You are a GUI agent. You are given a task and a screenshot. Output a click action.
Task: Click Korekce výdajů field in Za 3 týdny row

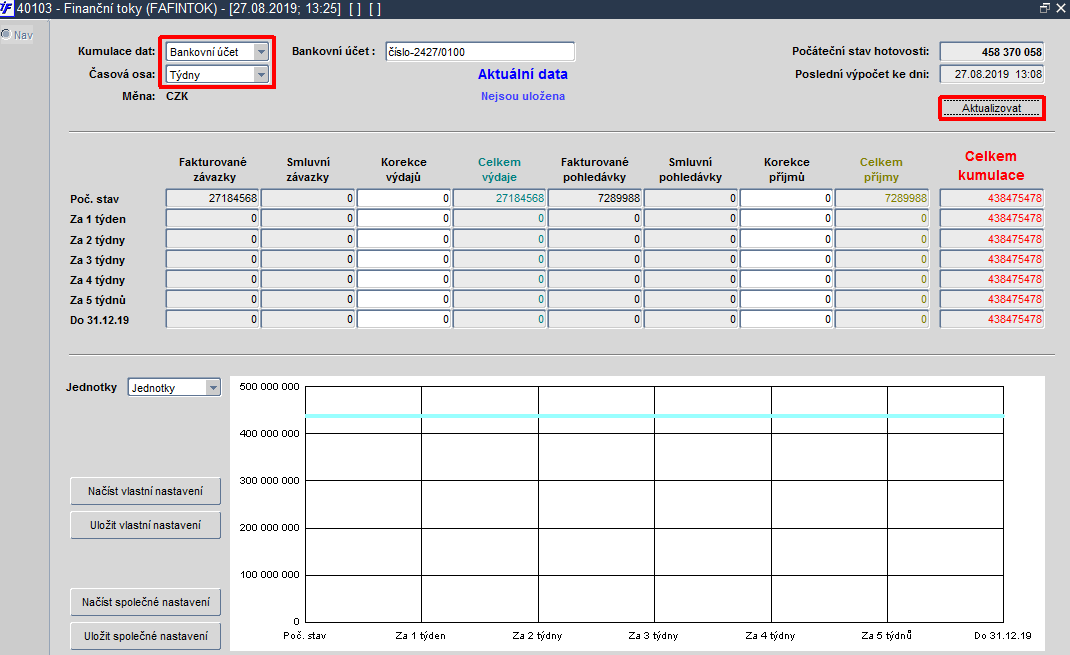403,259
